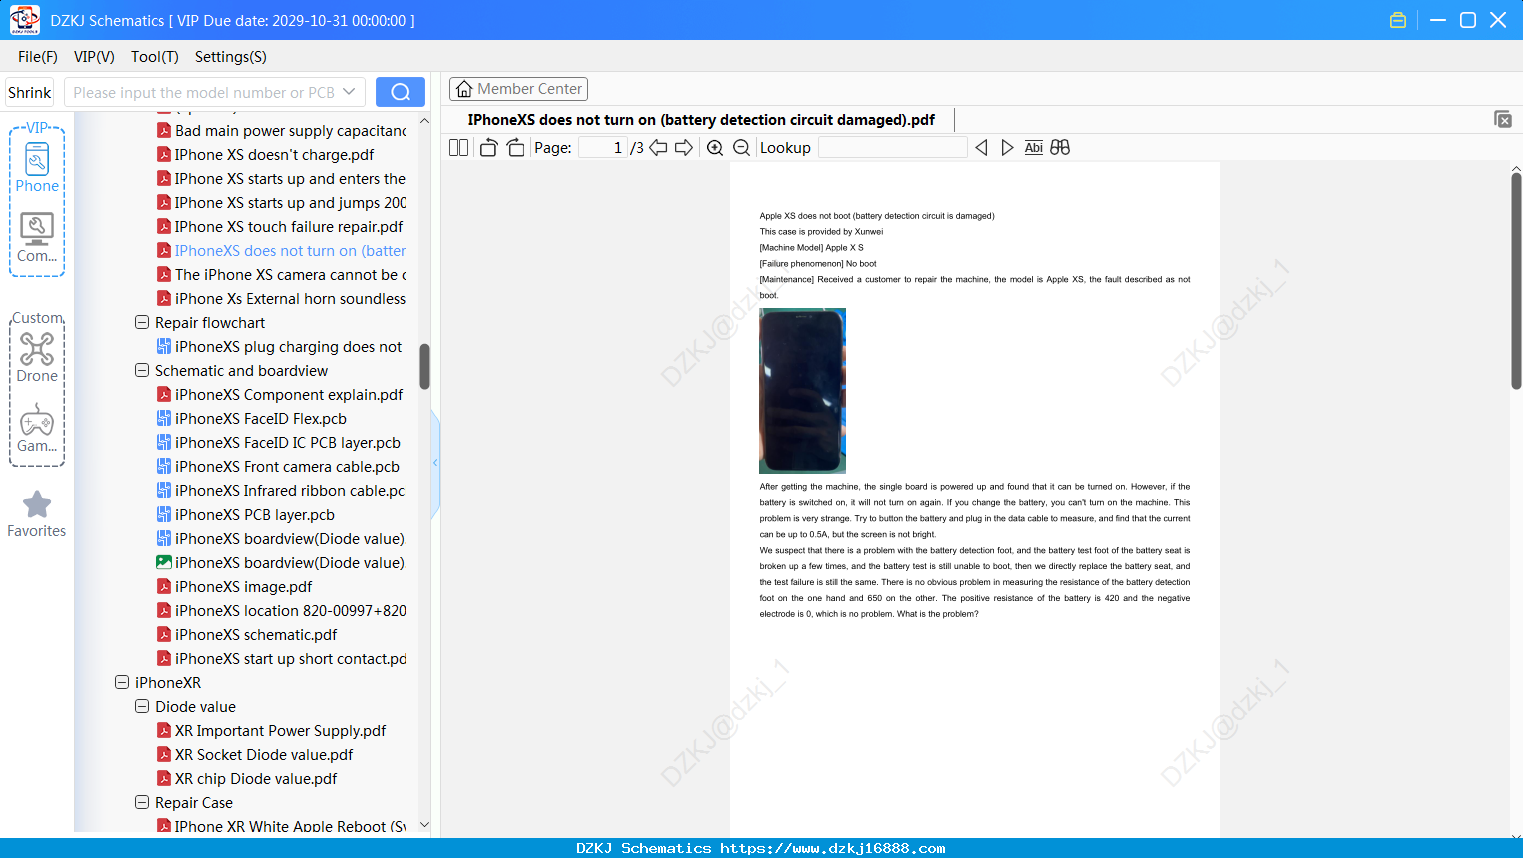Click the tree panel scroll-up arrow
The image size is (1523, 858).
click(424, 121)
